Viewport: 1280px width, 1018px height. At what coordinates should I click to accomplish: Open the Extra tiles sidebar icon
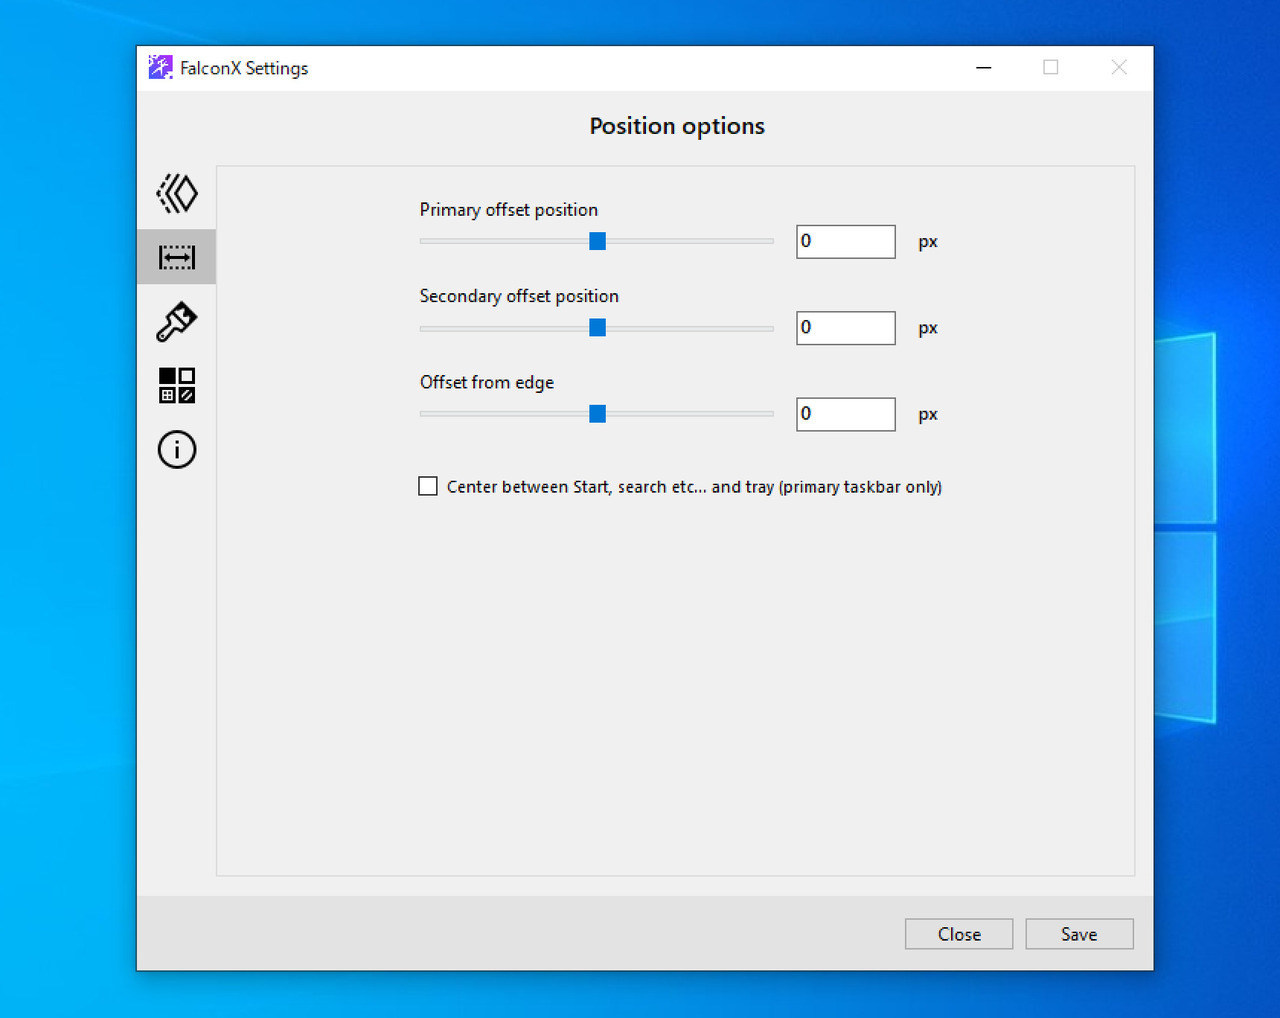click(177, 385)
